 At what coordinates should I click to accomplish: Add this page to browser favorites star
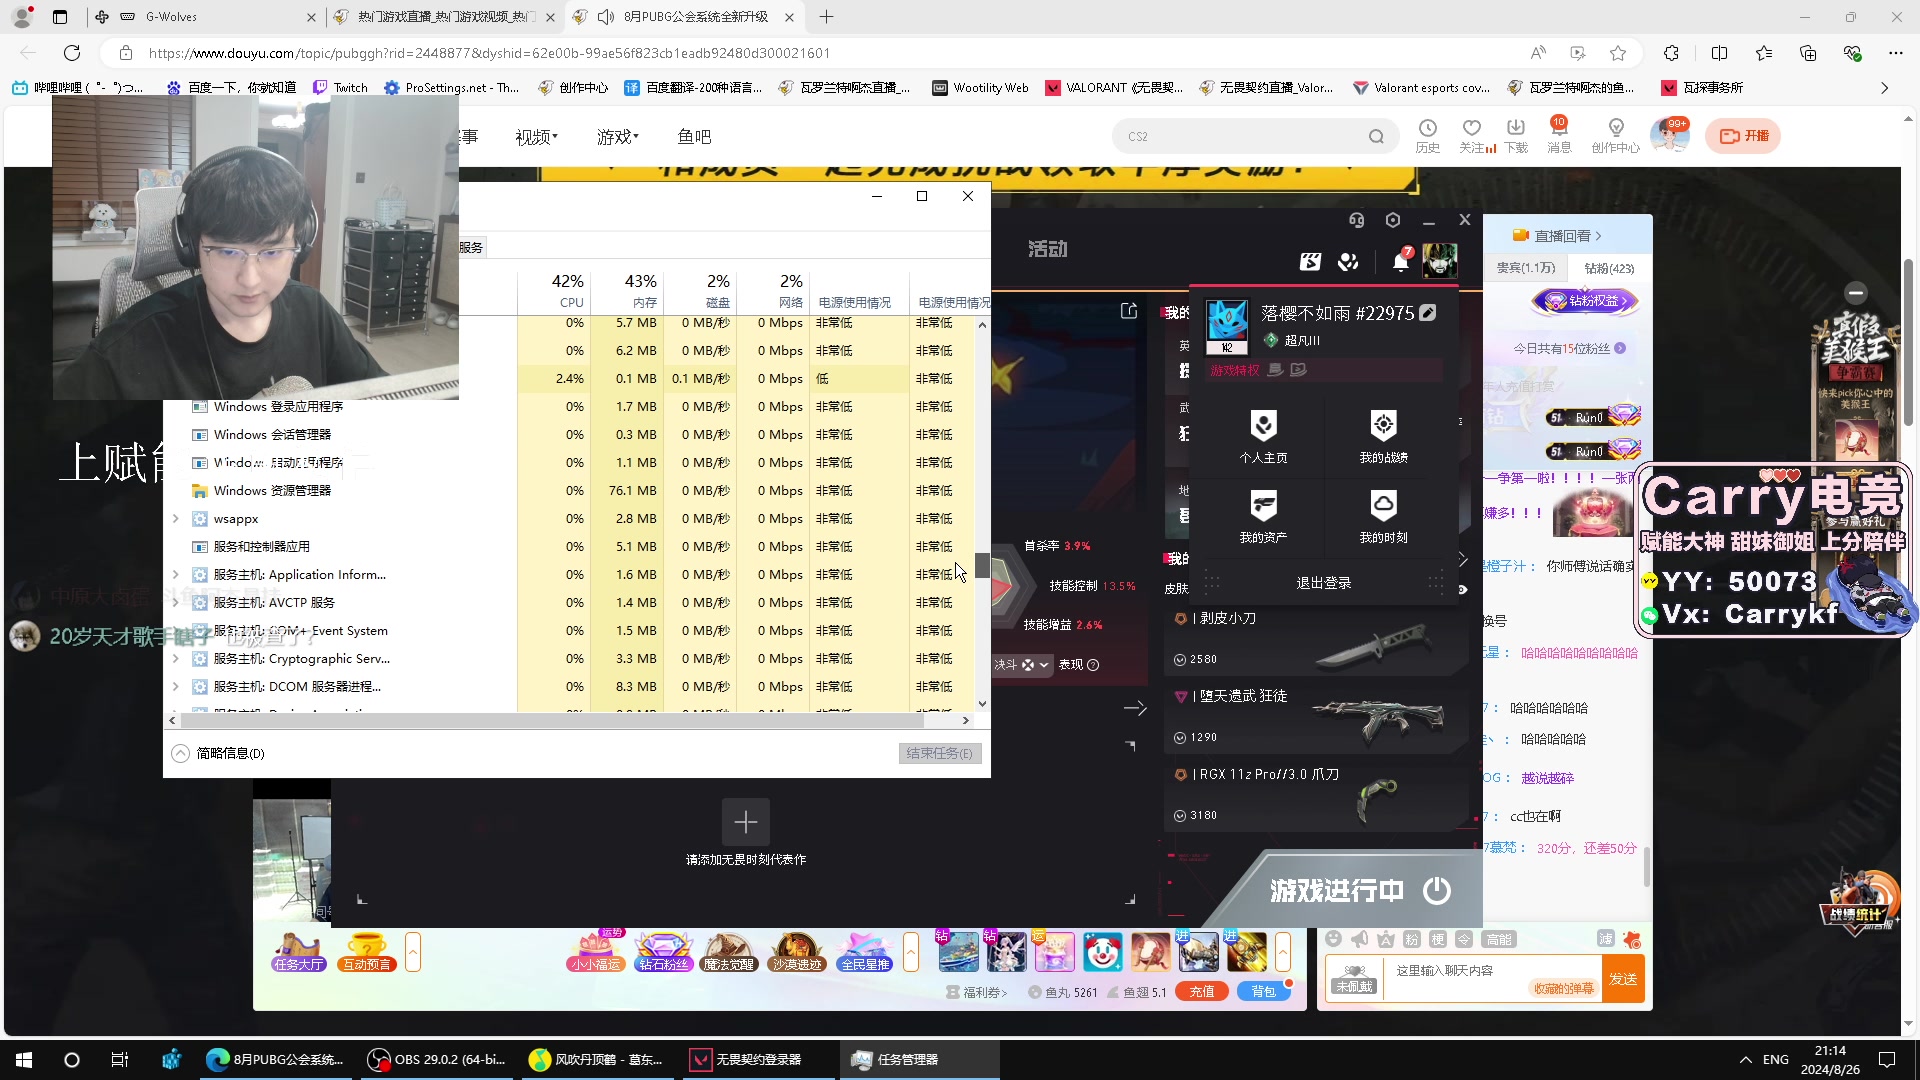tap(1618, 53)
